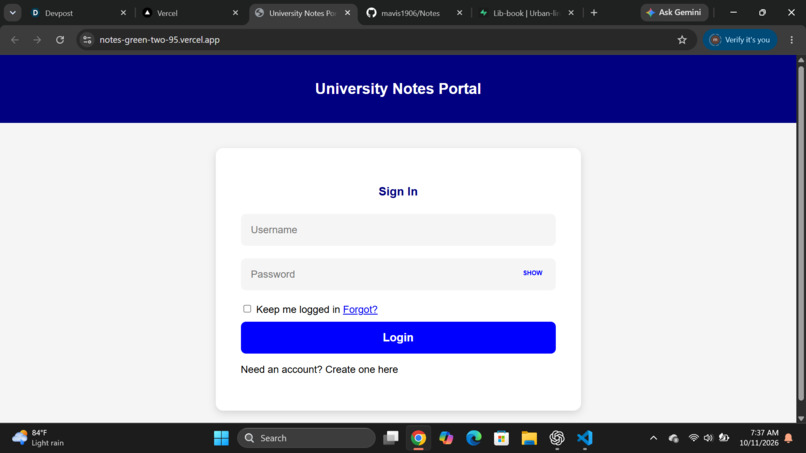Click the Ask Gemini button
Screen dimensions: 806x453
click(674, 12)
